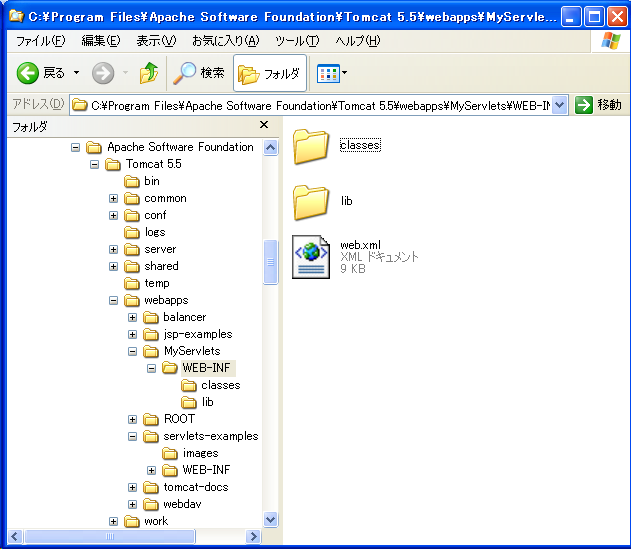Select the ROOT folder icon
This screenshot has height=549, width=631.
151,419
